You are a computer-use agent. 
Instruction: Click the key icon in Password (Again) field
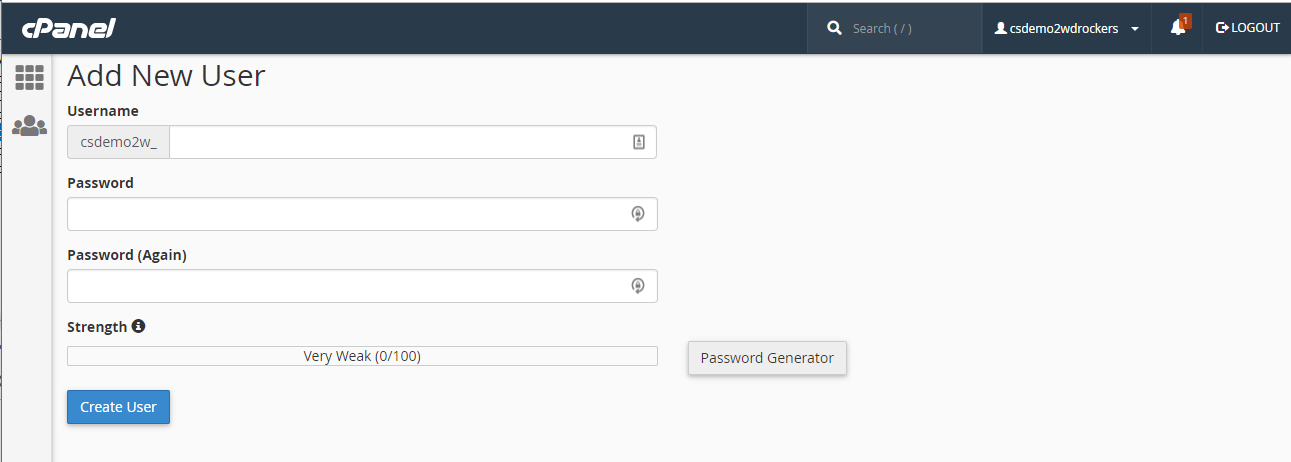(638, 286)
